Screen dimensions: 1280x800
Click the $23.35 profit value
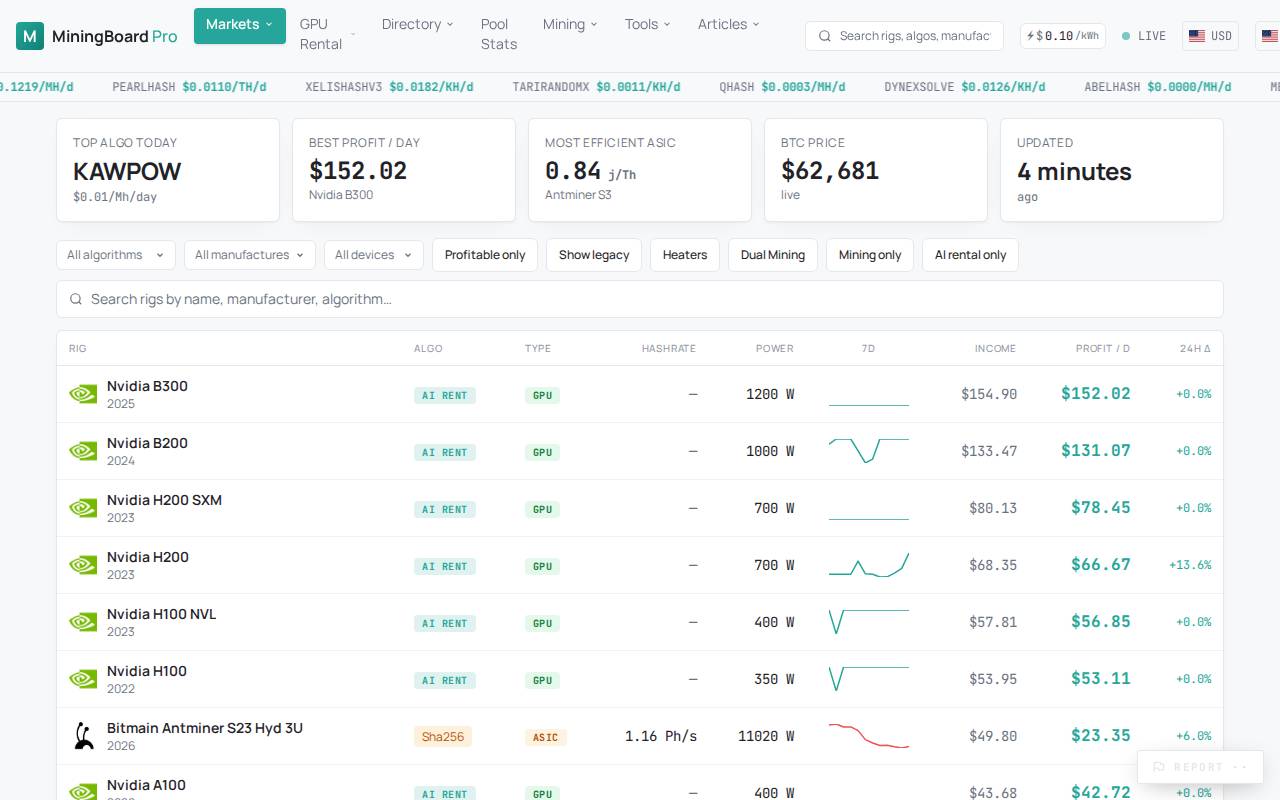click(1101, 736)
